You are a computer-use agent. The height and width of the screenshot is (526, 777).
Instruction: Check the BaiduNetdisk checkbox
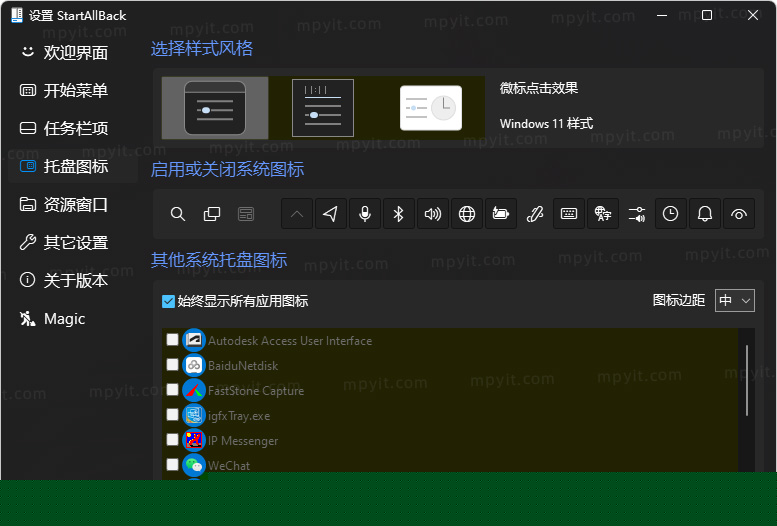click(172, 365)
